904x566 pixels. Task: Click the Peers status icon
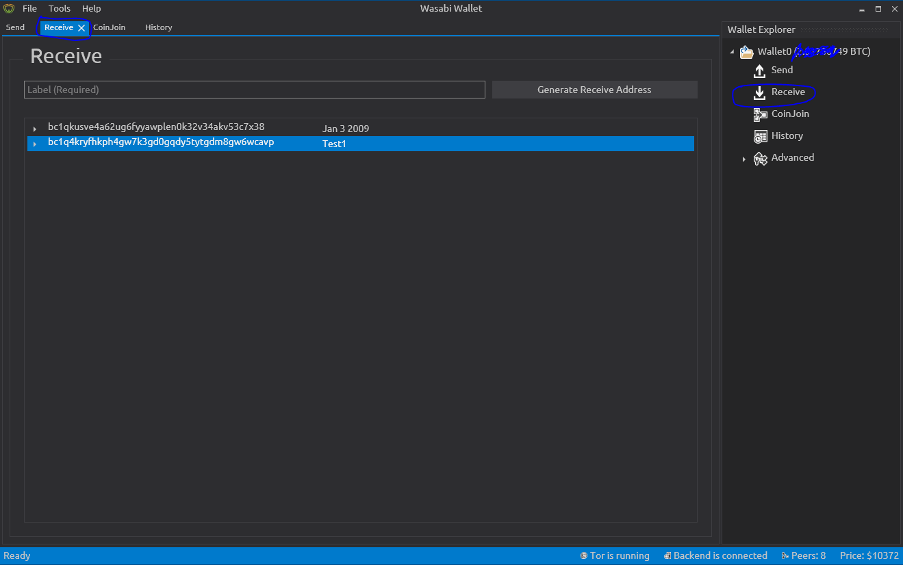(785, 556)
